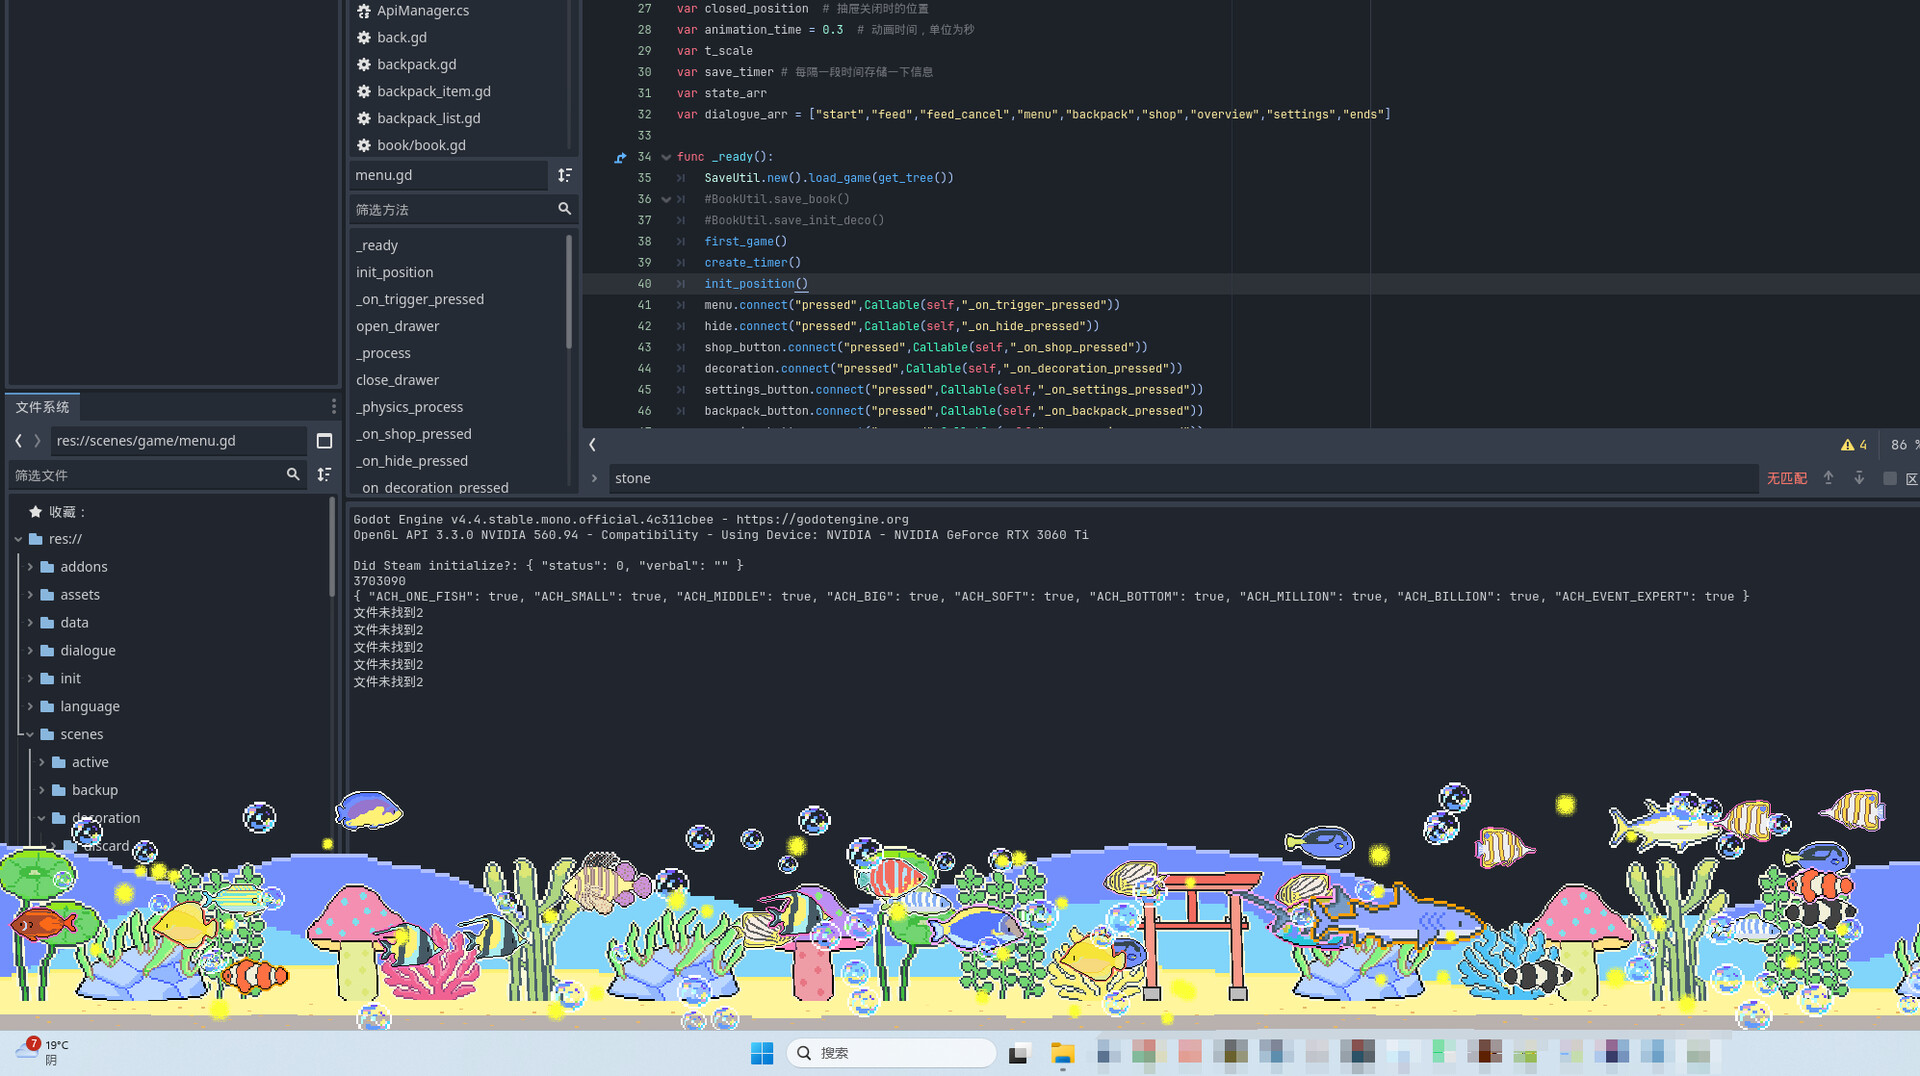Toggle FileSystem split mode square icon
1920x1076 pixels.
coord(324,441)
